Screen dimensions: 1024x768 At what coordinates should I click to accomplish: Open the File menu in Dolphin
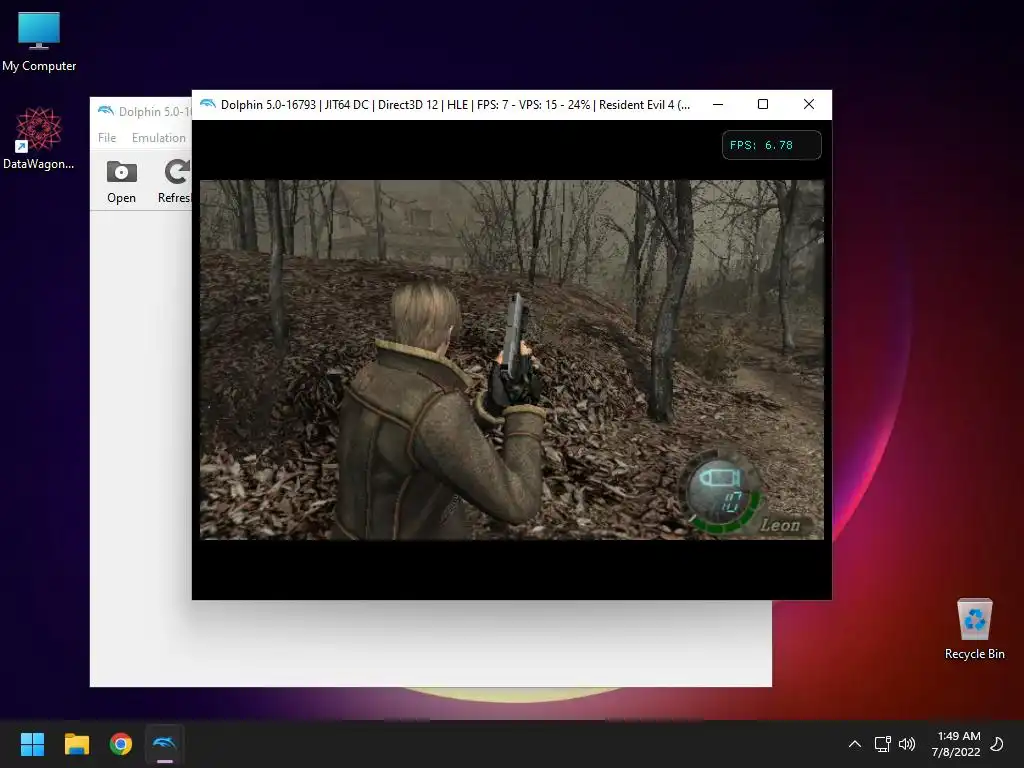(x=107, y=138)
